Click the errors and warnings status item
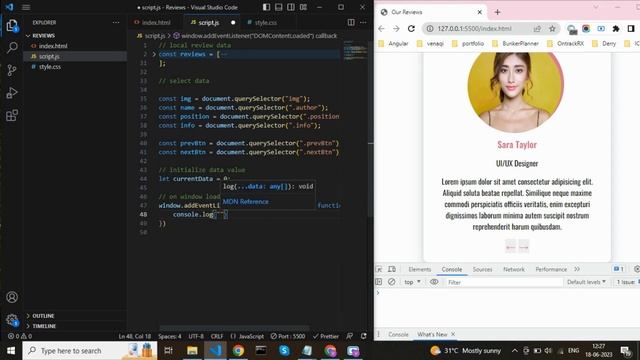 tap(20, 336)
